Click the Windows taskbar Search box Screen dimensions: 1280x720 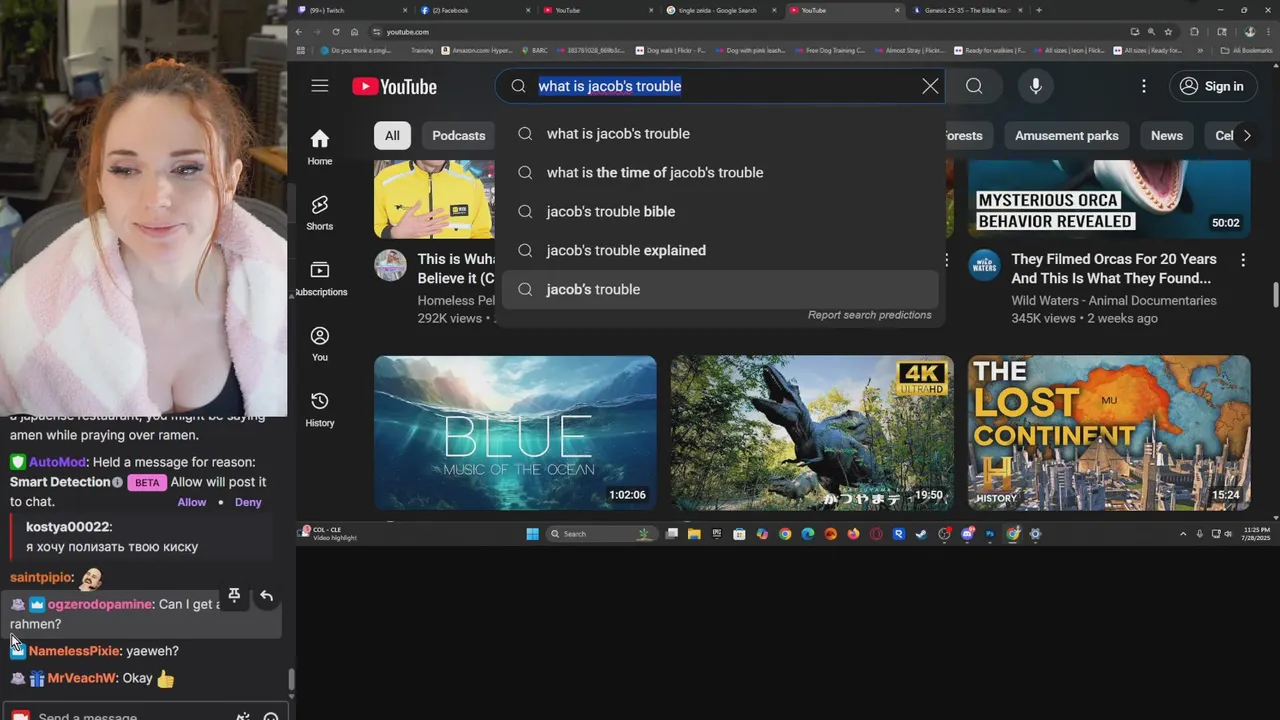coord(600,534)
